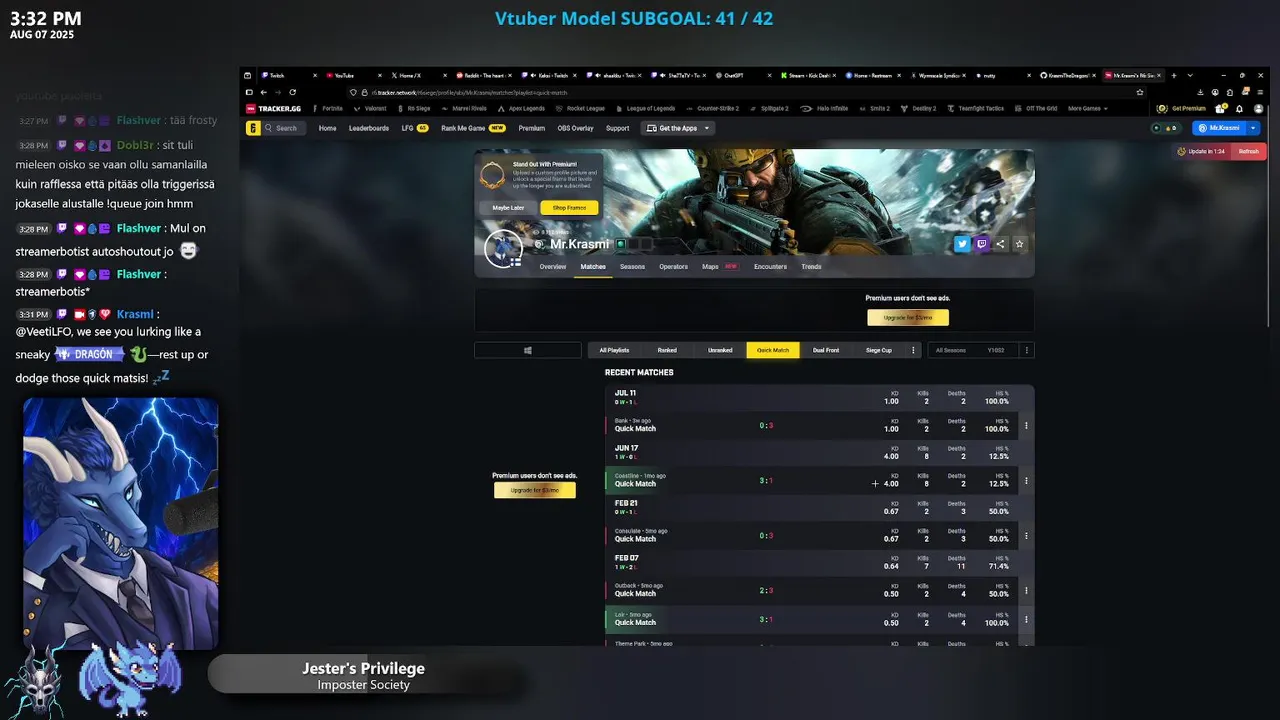
Task: Click the notifications bell icon in header
Action: point(1239,109)
